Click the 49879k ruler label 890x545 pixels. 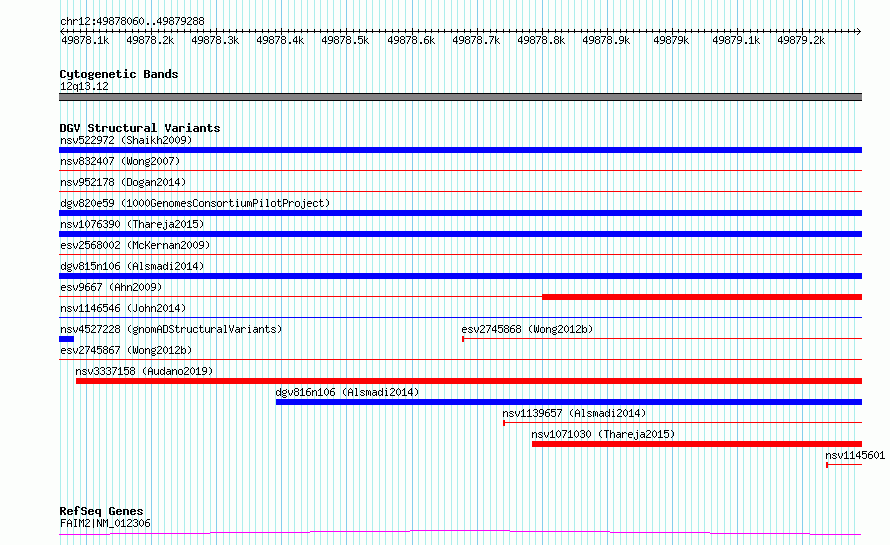[671, 40]
